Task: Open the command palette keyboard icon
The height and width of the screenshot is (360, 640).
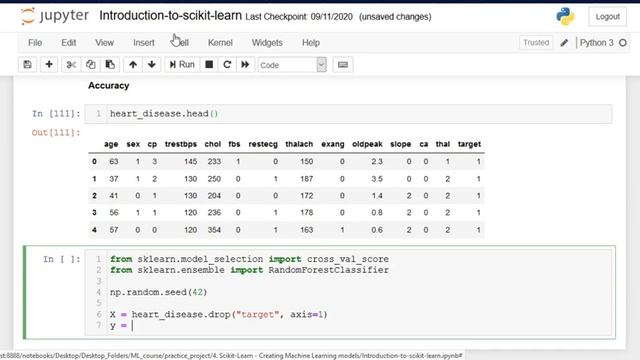Action: coord(343,64)
